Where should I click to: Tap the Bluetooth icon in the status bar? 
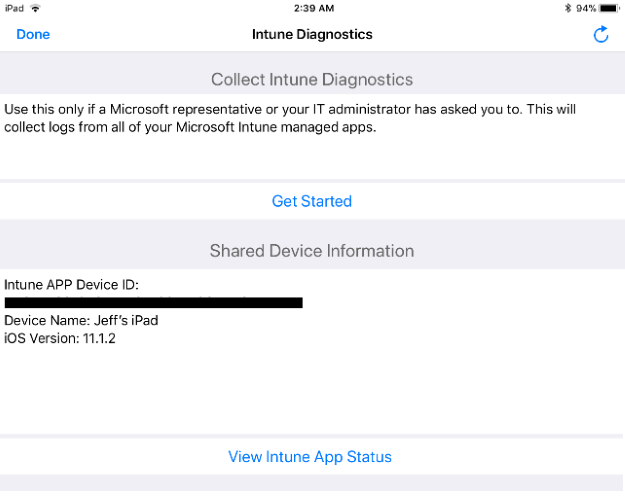click(568, 8)
